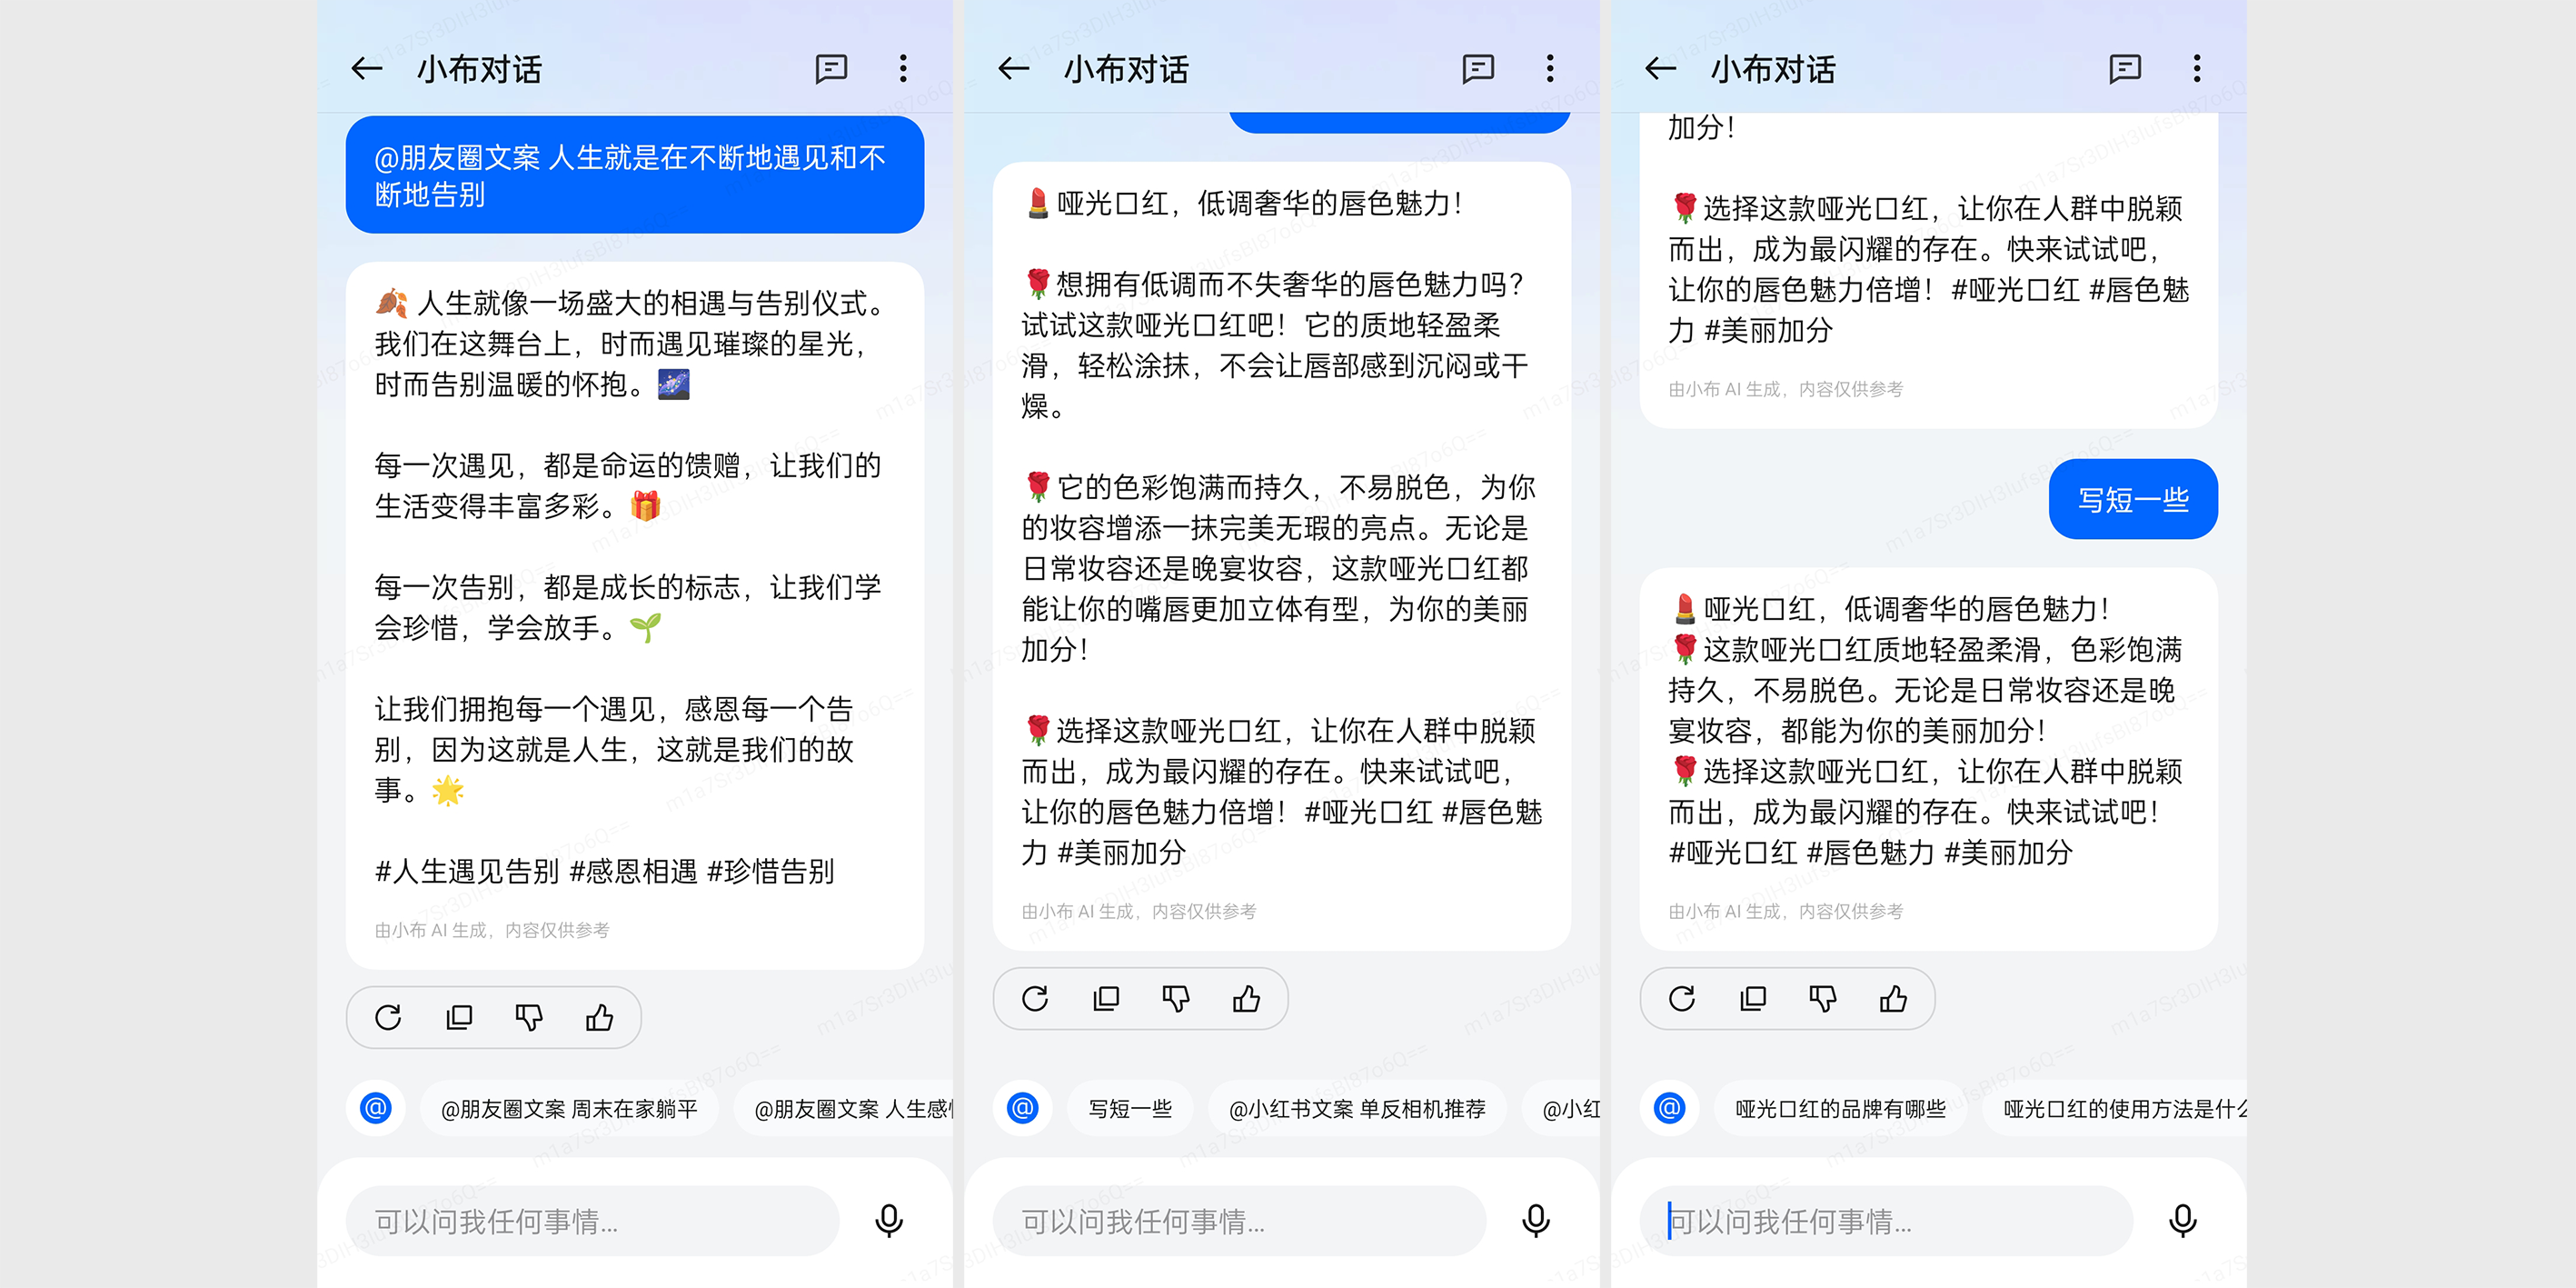
Task: Regenerate lipstick reply in middle screen
Action: [x=1035, y=998]
